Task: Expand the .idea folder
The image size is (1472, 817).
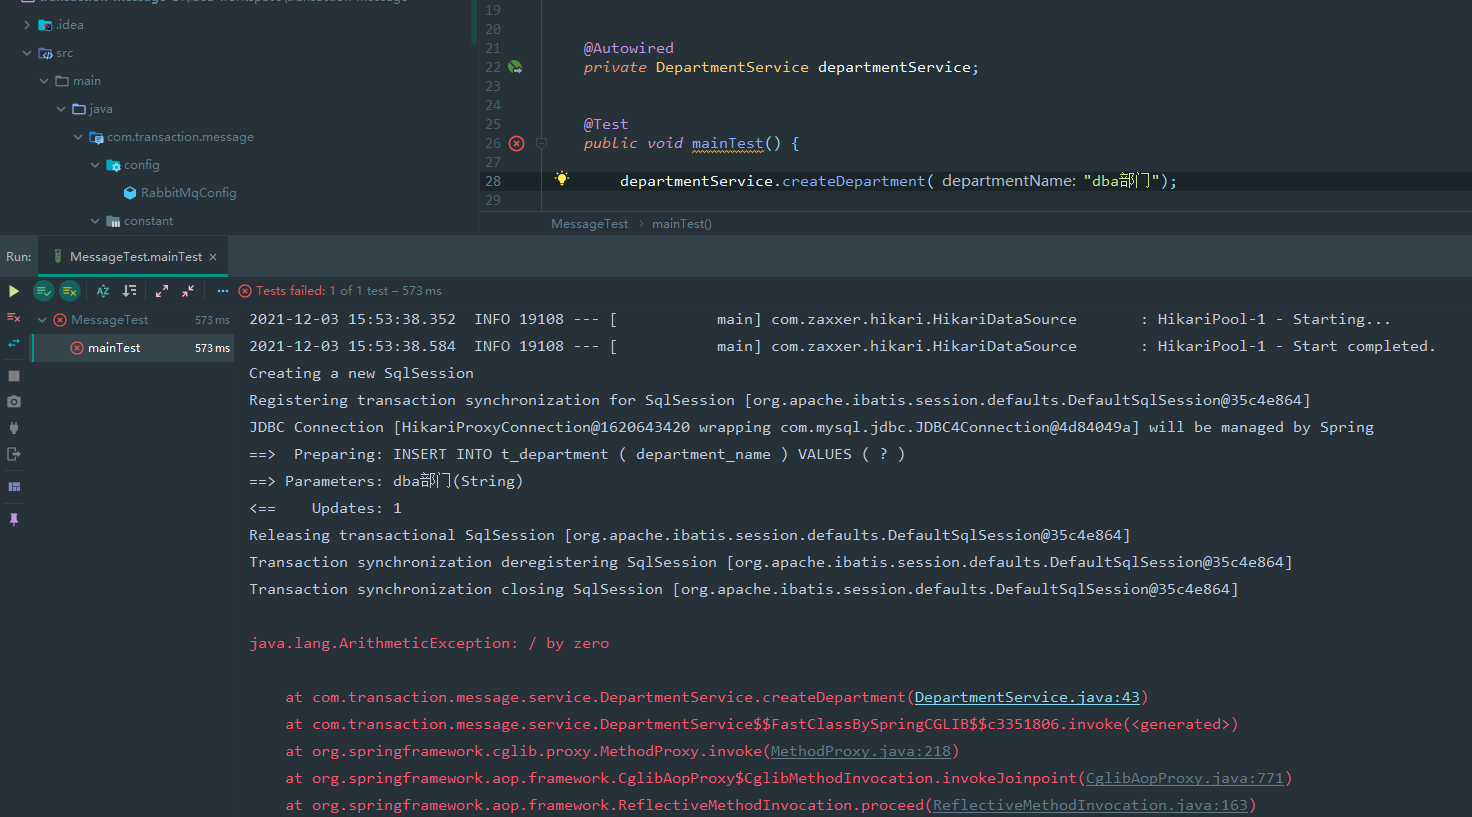Action: point(27,25)
